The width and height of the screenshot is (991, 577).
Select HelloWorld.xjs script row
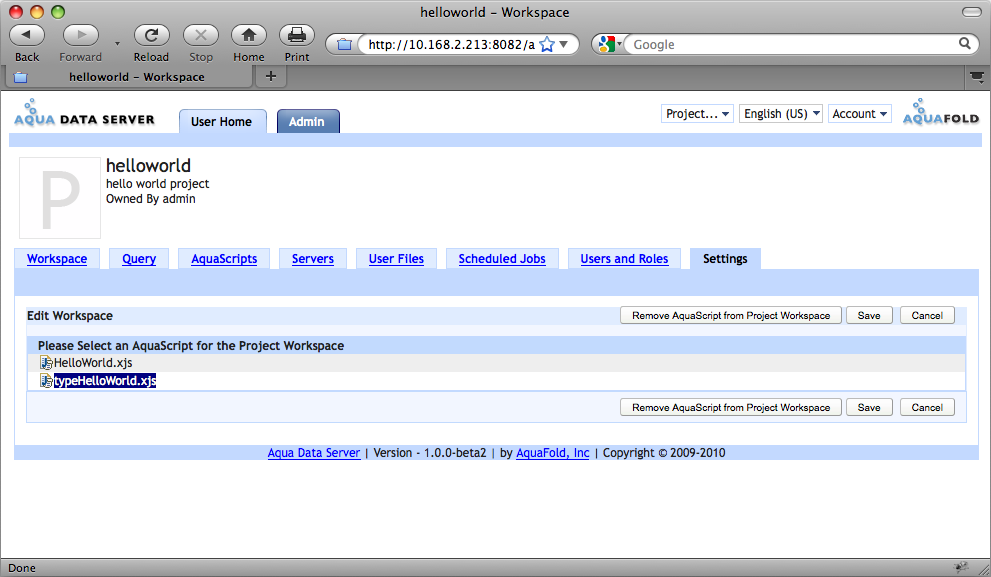496,363
